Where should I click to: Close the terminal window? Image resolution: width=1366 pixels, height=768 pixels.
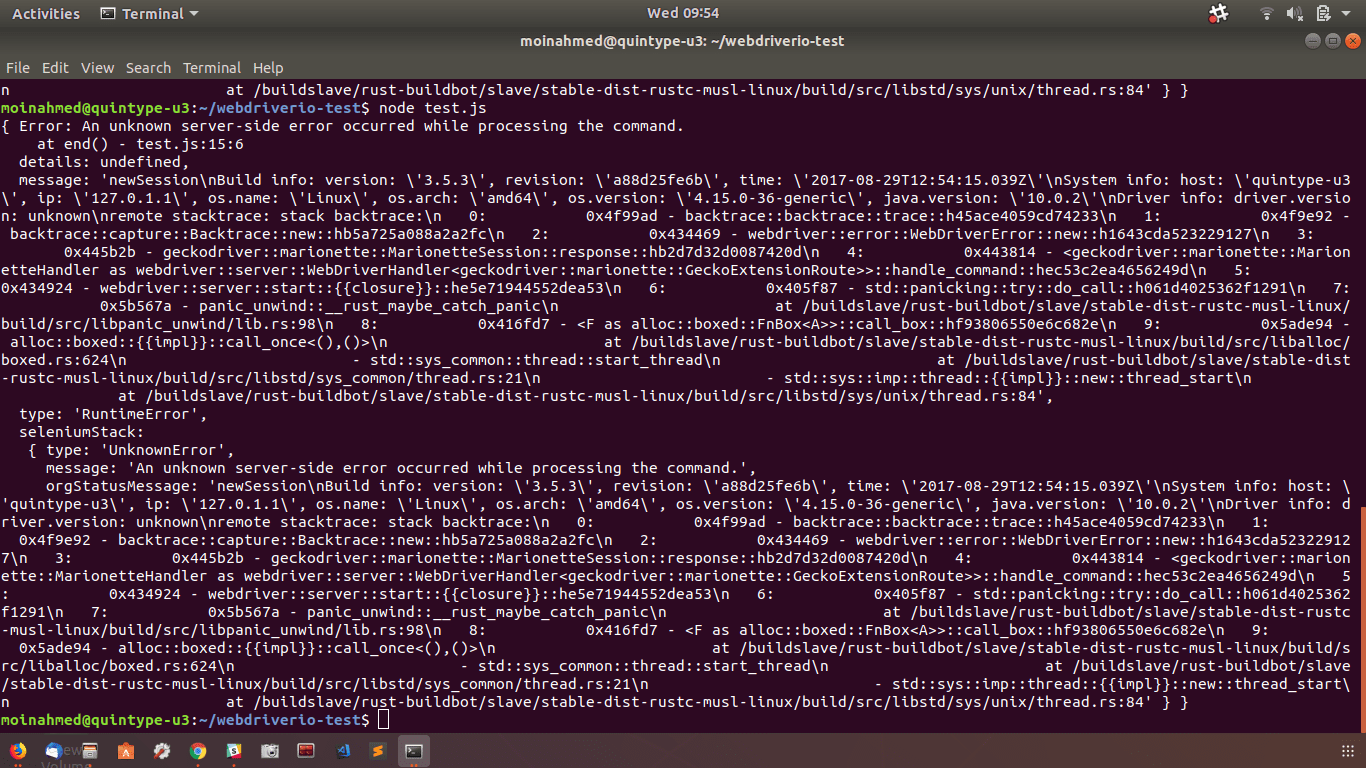1352,41
